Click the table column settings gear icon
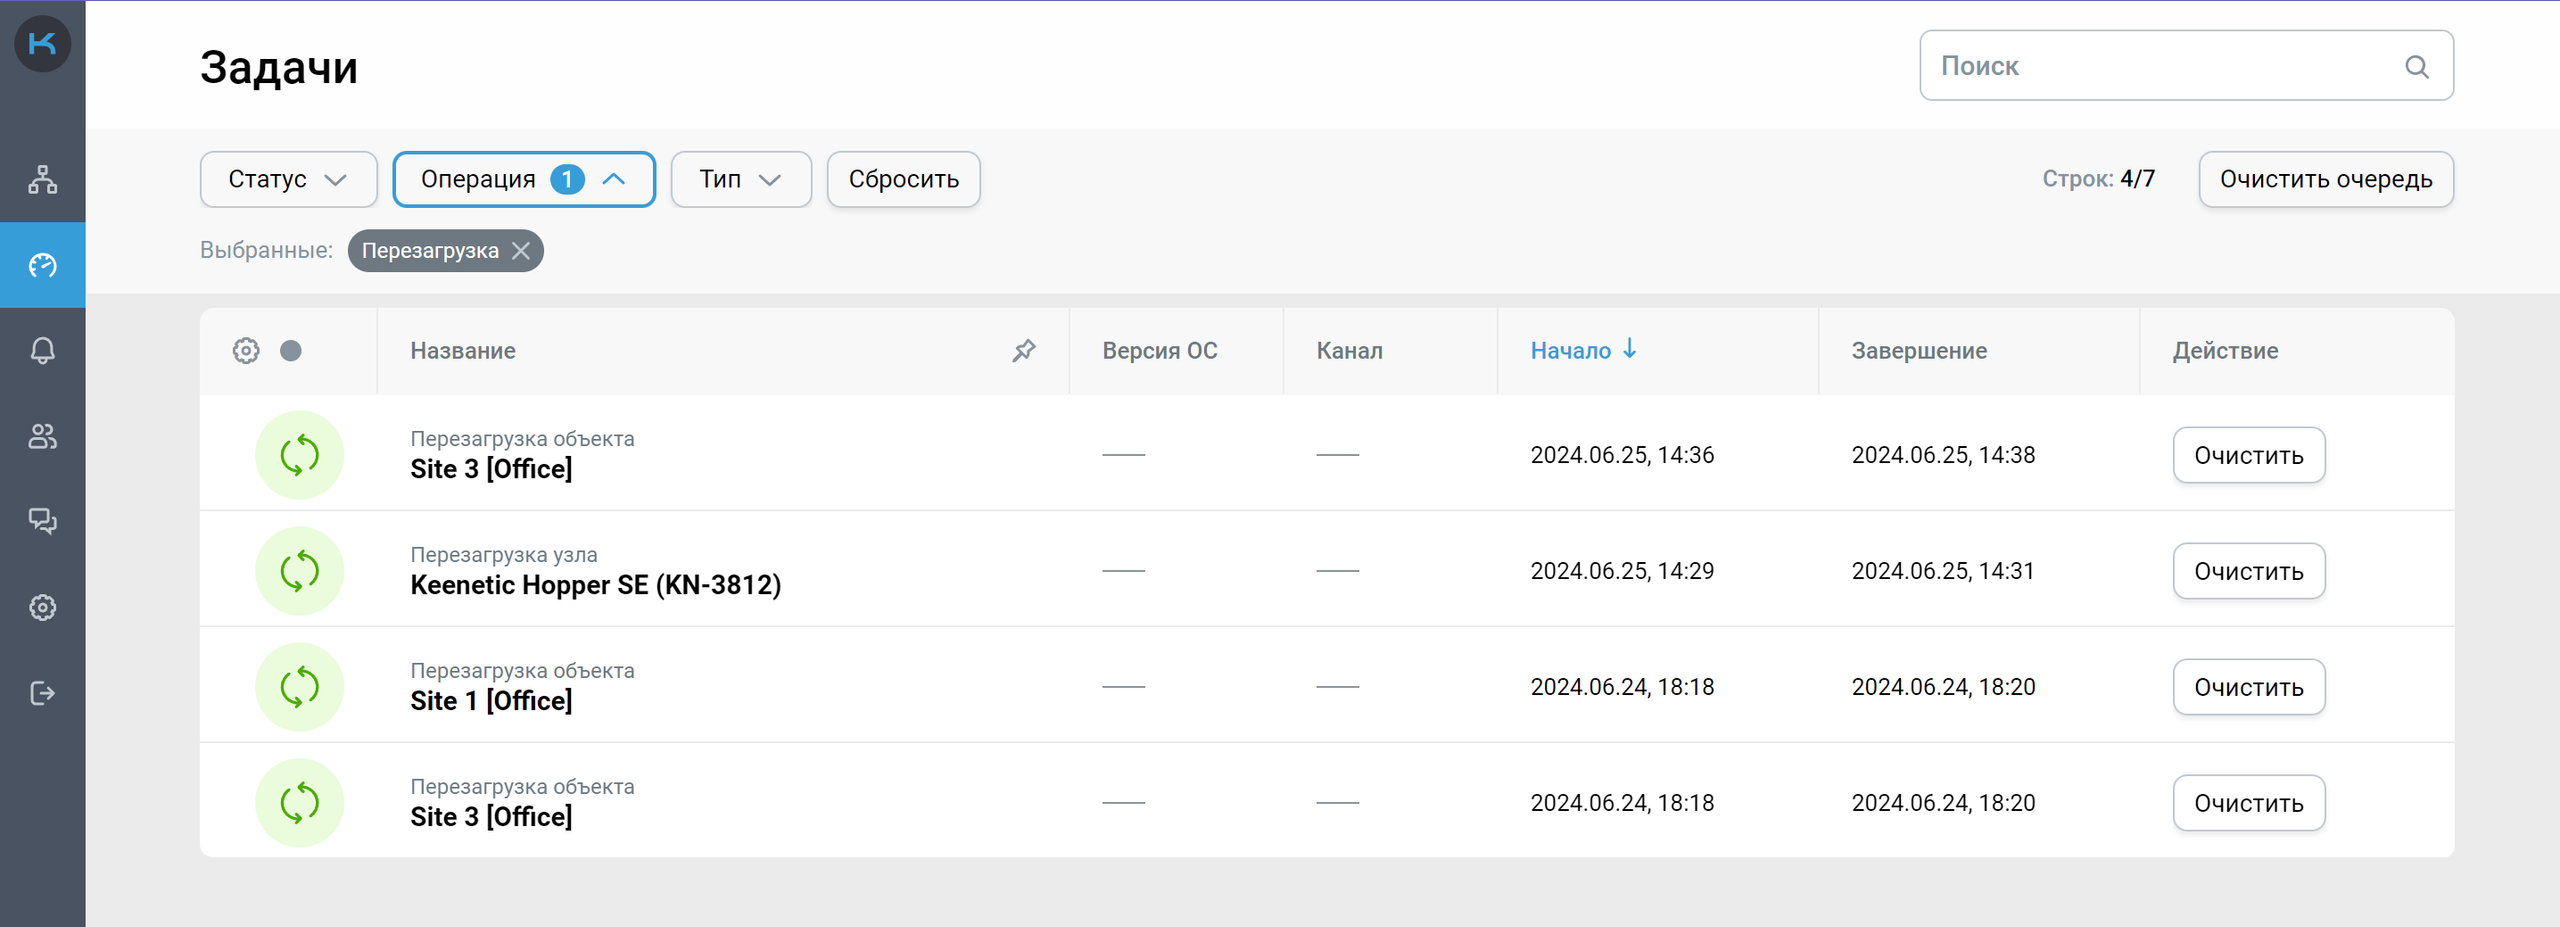Viewport: 2560px width, 927px height. (x=246, y=351)
